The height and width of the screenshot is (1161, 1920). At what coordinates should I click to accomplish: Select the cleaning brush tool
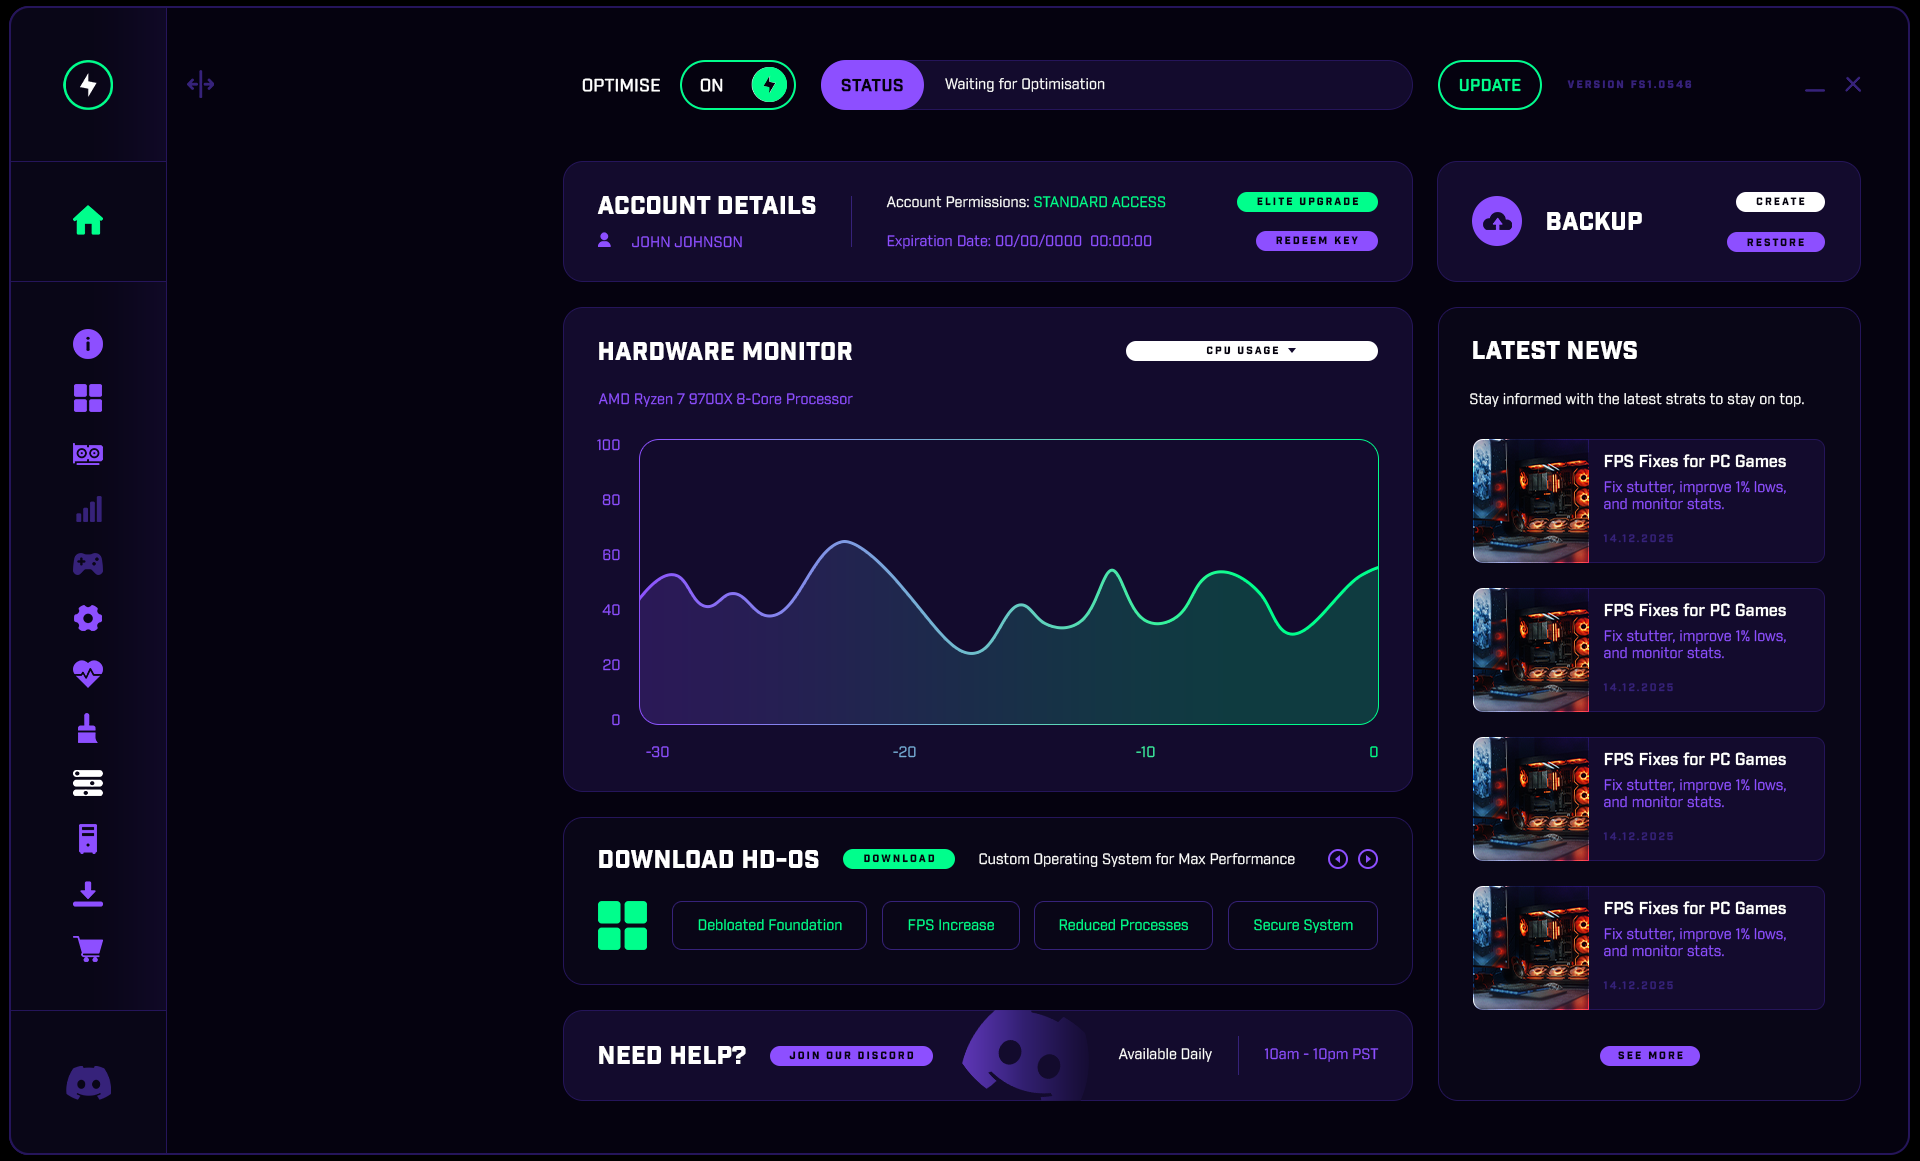(88, 728)
